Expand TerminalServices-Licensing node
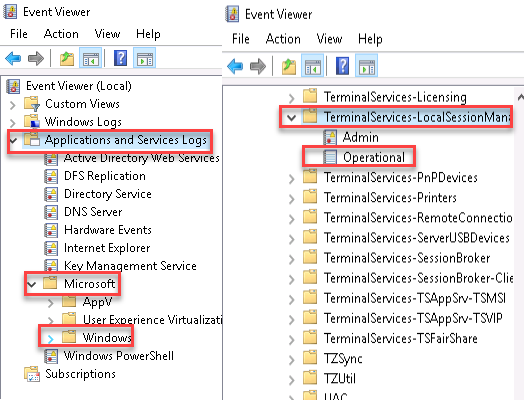The image size is (524, 400). (292, 98)
